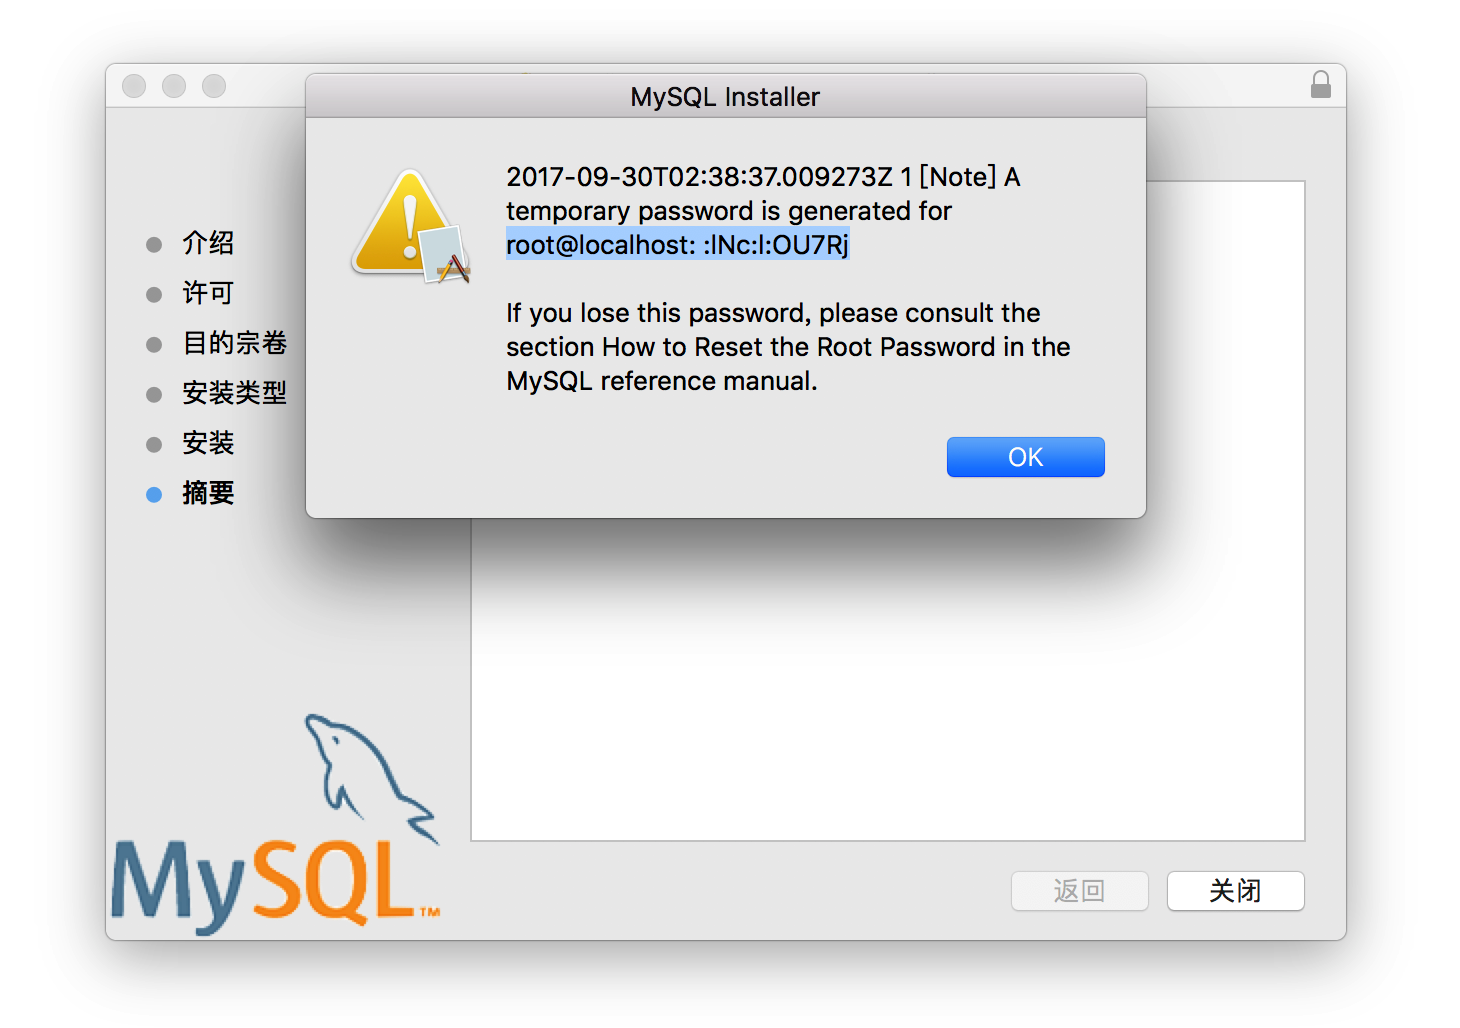Click the disabled 返回 button
The width and height of the screenshot is (1460, 1028).
tap(1079, 891)
